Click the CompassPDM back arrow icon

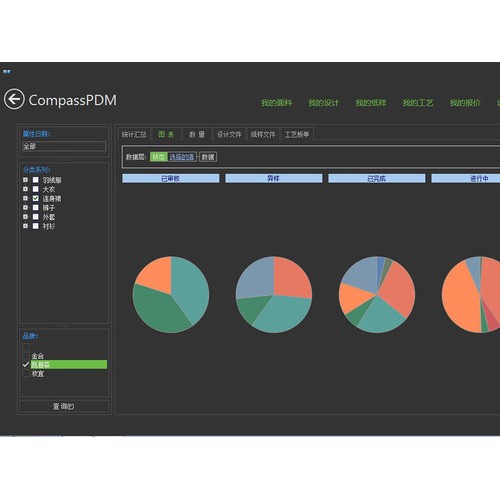click(x=14, y=99)
